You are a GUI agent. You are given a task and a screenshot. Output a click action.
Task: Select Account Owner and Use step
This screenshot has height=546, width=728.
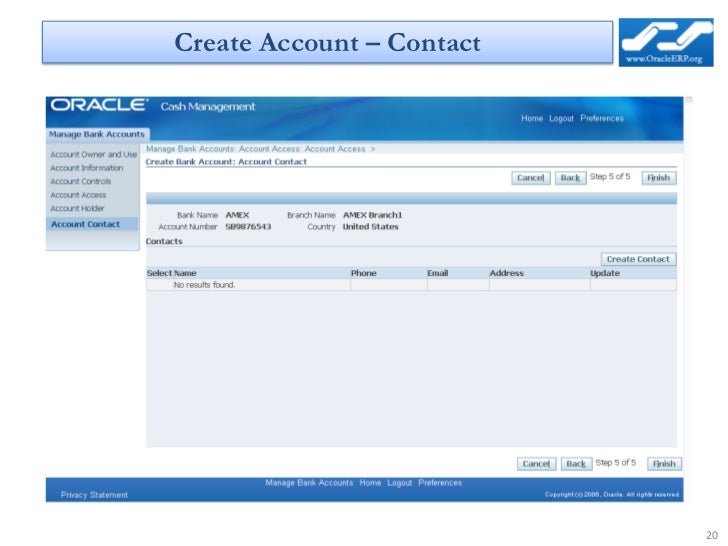pos(94,154)
